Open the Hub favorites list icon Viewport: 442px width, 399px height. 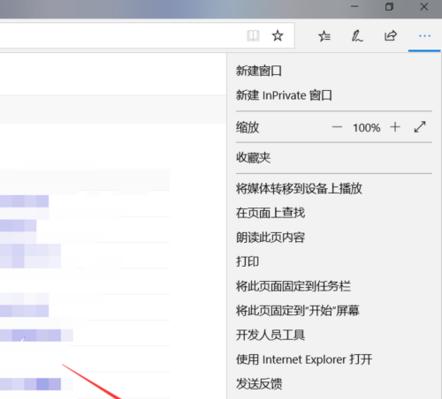(324, 36)
